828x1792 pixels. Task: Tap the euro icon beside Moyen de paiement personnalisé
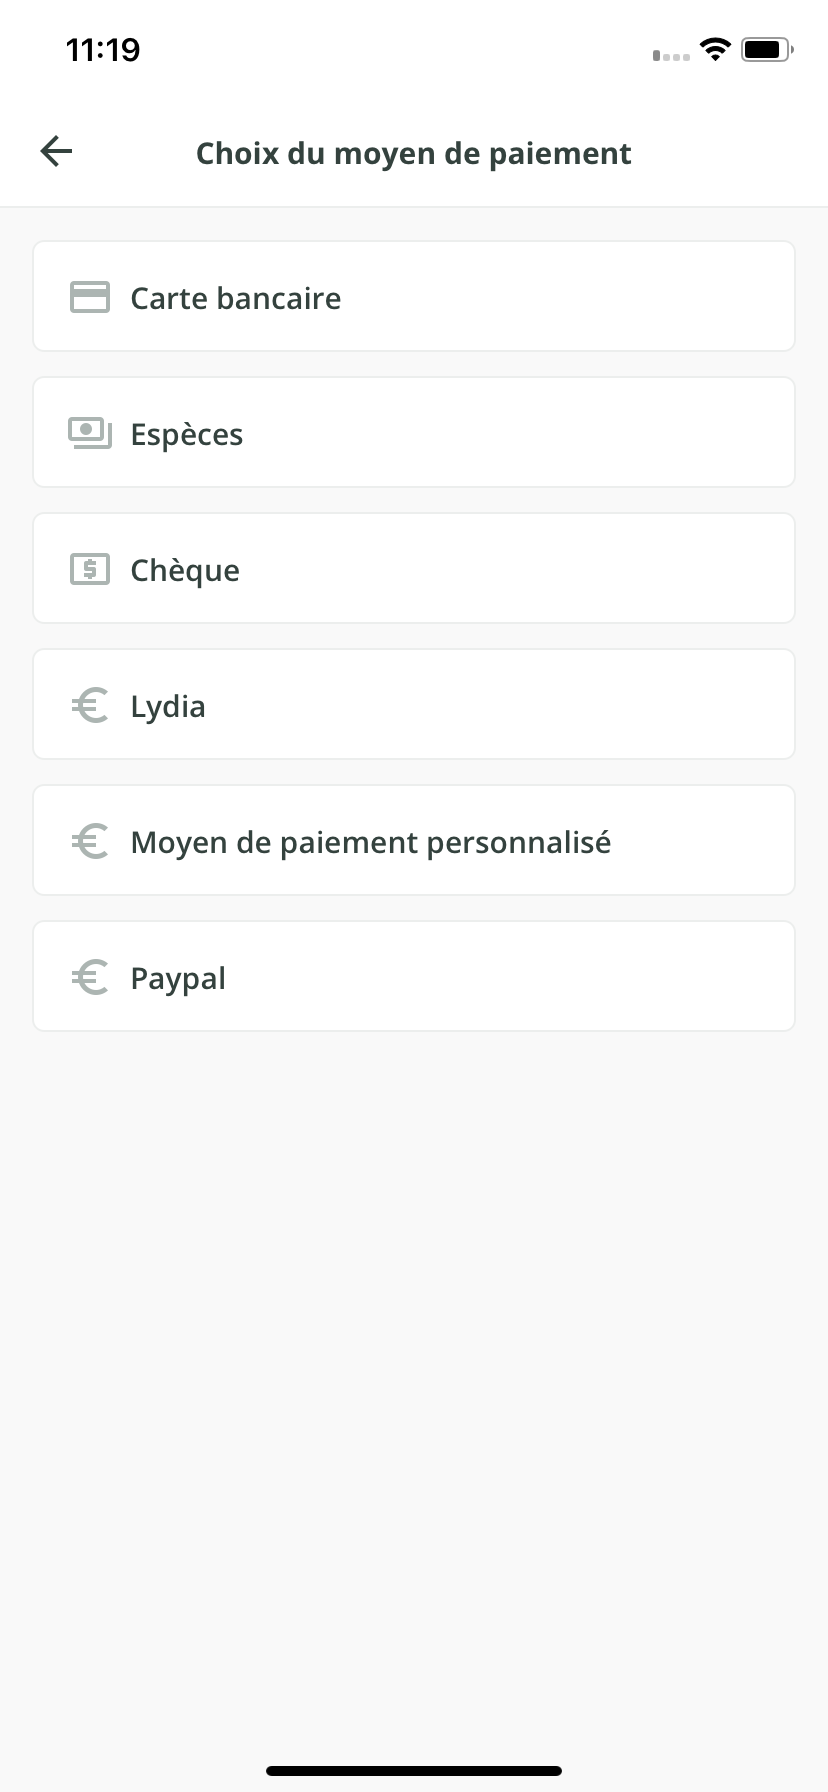[90, 841]
